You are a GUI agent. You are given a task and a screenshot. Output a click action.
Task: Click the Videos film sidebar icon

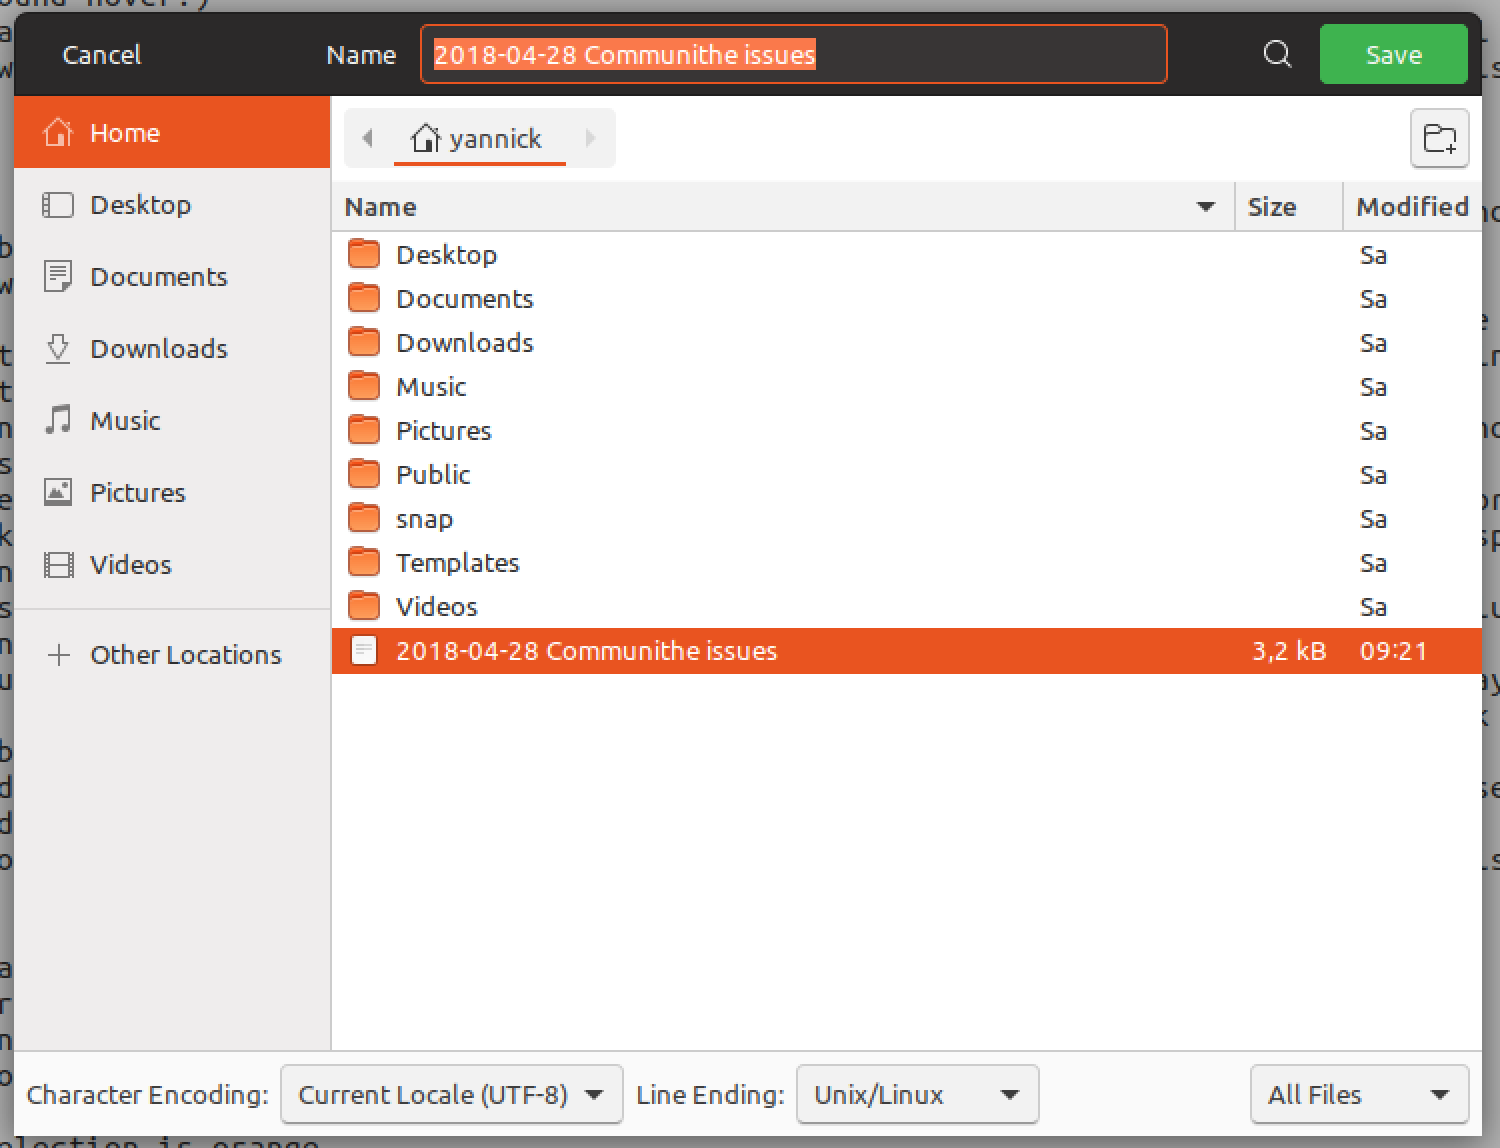click(x=58, y=564)
